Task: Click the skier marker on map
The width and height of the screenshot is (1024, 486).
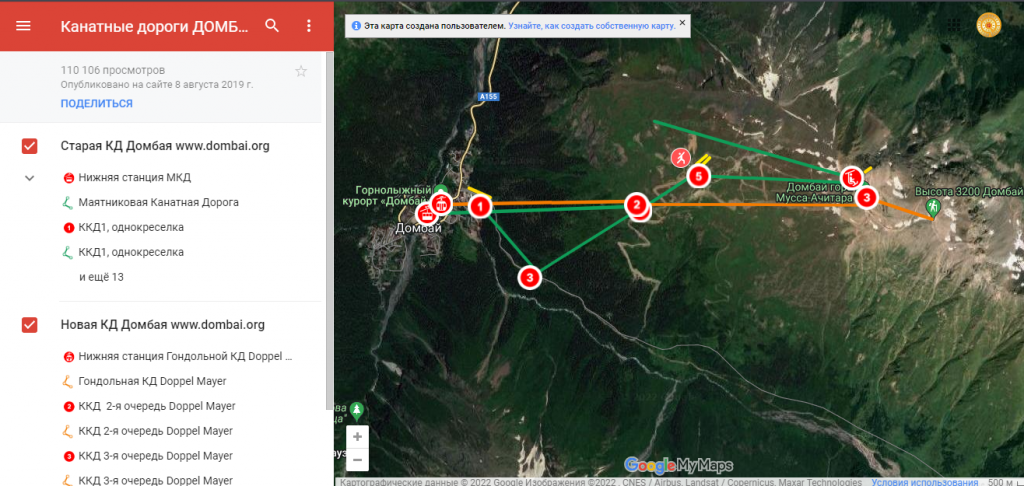Action: pyautogui.click(x=680, y=158)
